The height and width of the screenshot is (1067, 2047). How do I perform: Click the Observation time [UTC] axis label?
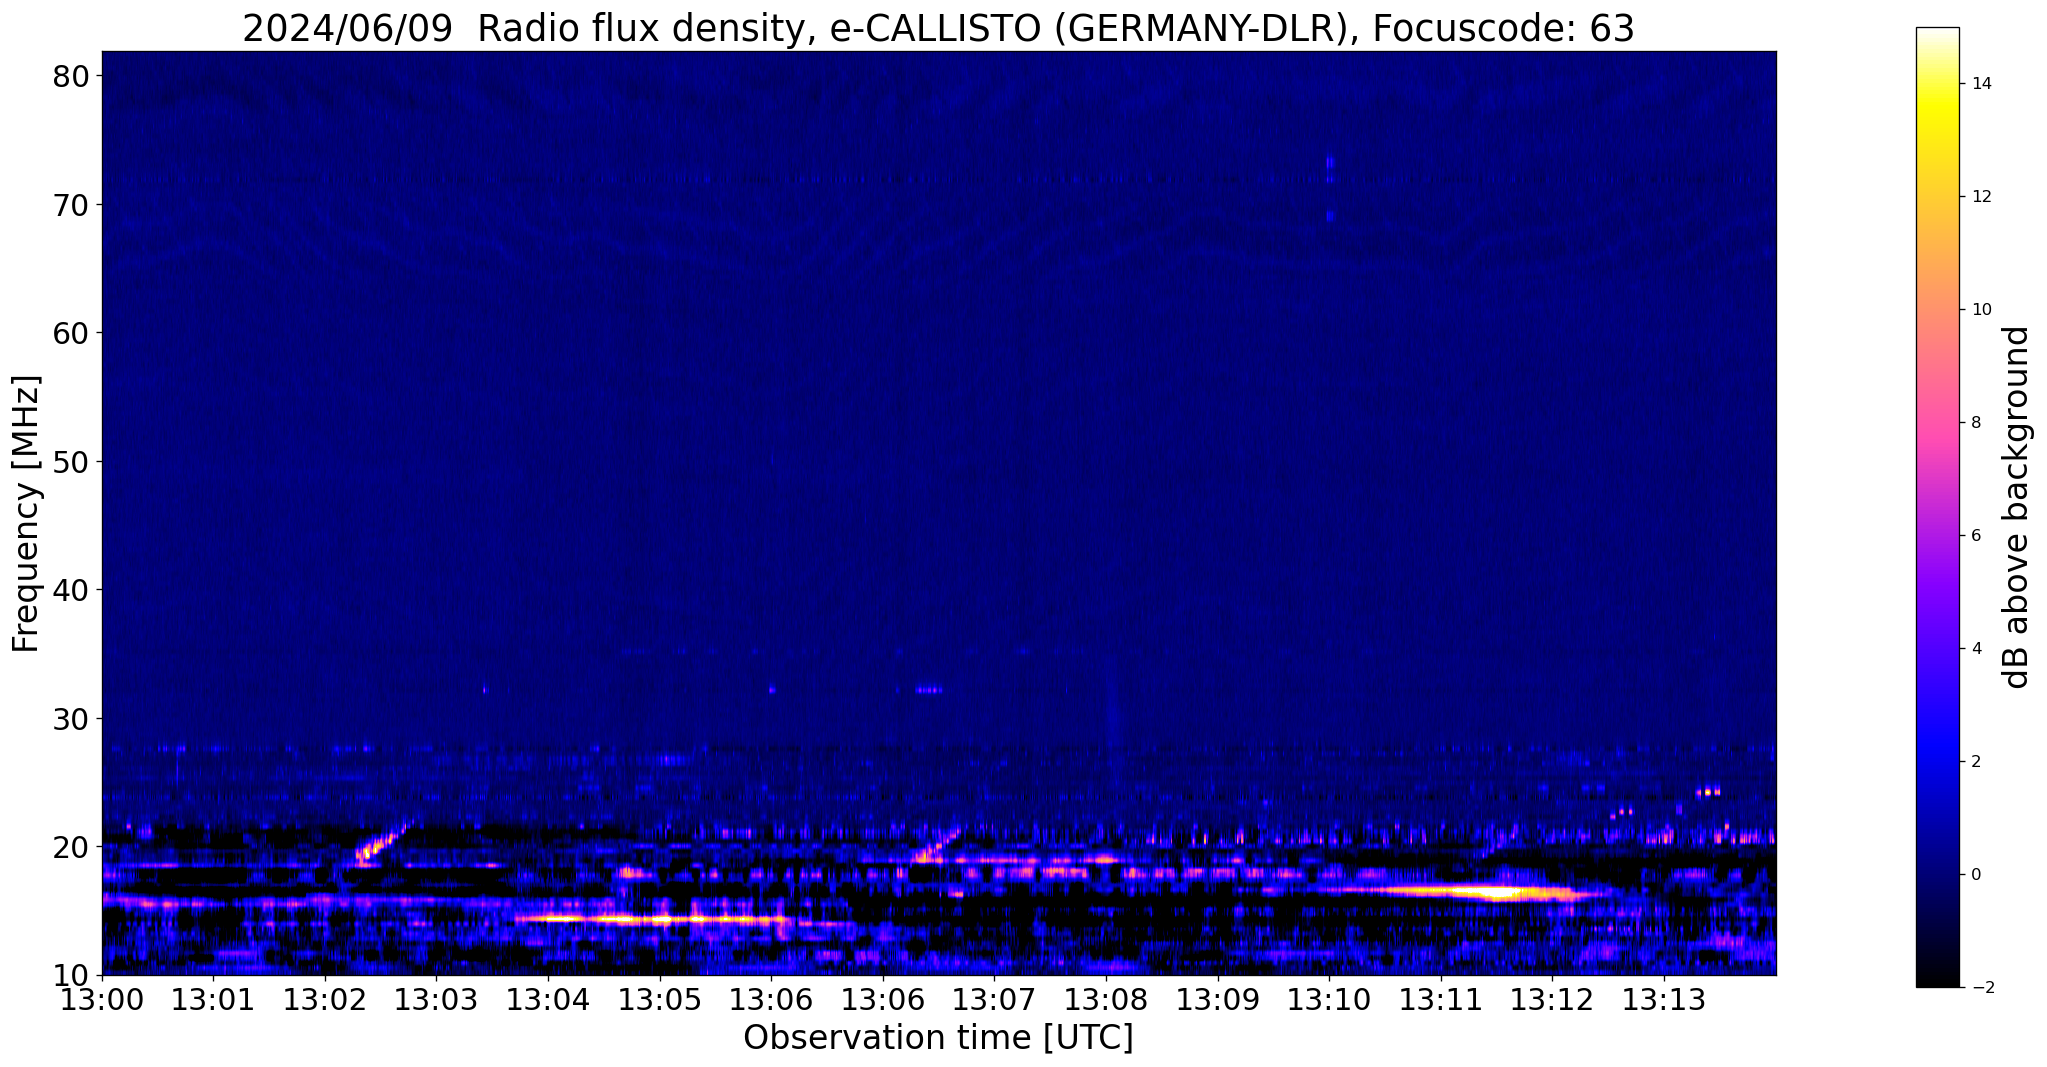pyautogui.click(x=938, y=1038)
